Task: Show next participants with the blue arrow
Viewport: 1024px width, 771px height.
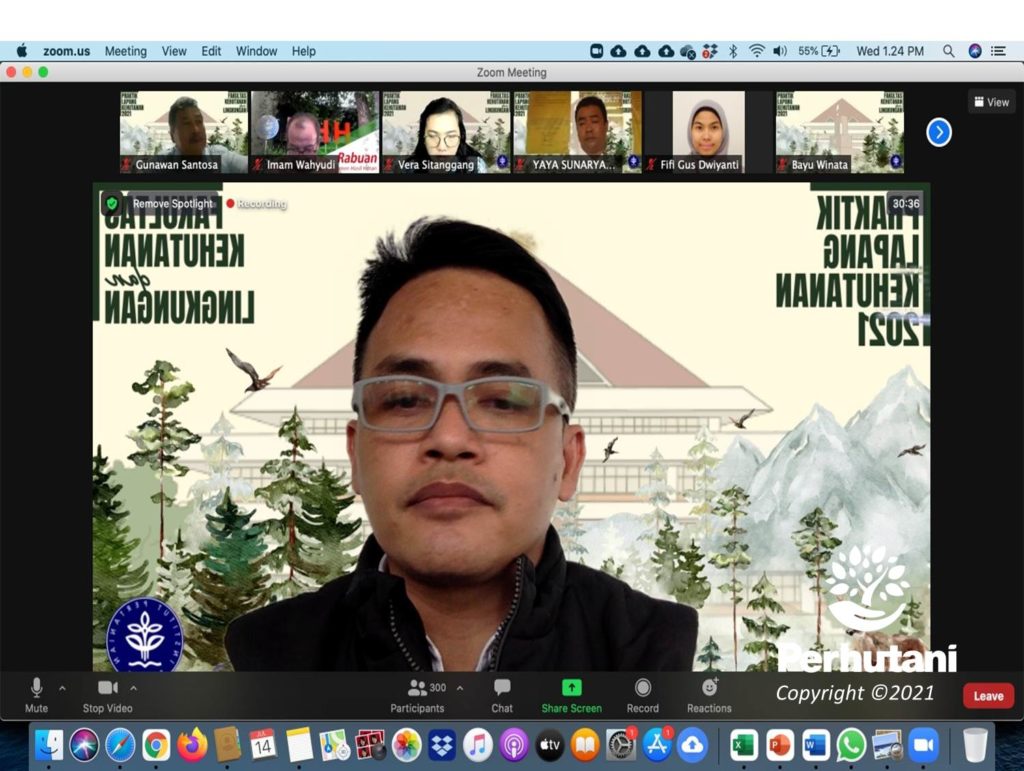Action: [x=938, y=132]
